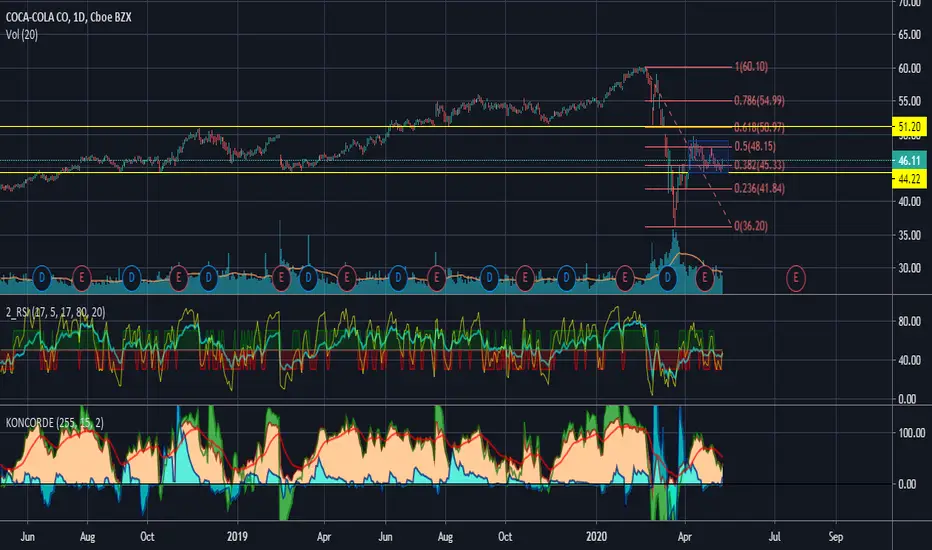Click the 2_RSI (17, 5, 17, 80, 20) indicator label
The width and height of the screenshot is (932, 550).
click(55, 312)
